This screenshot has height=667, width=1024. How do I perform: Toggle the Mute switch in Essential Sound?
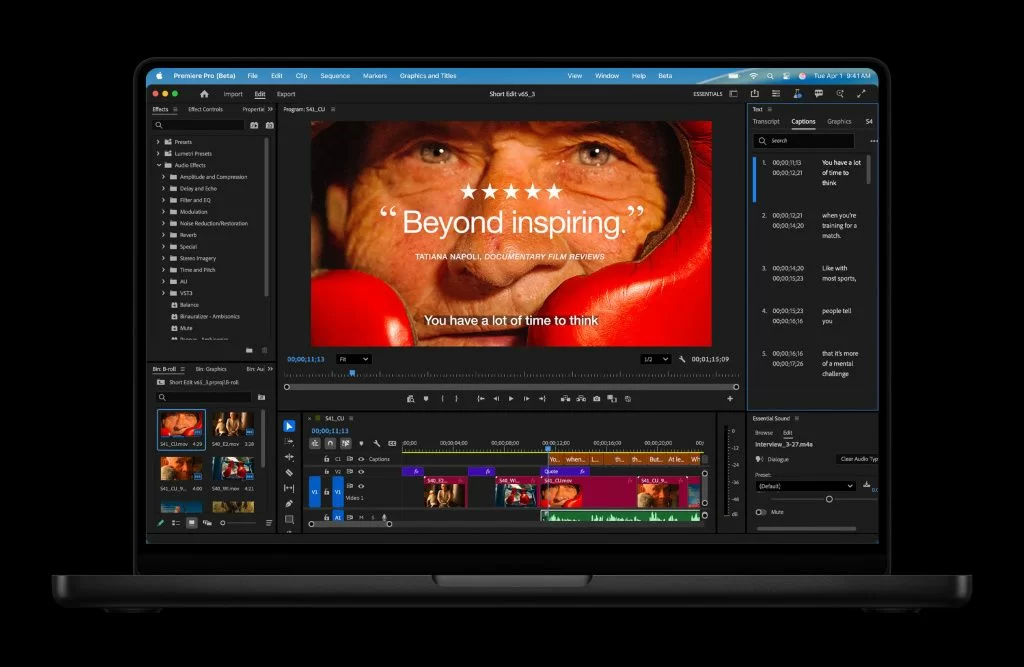(x=761, y=512)
